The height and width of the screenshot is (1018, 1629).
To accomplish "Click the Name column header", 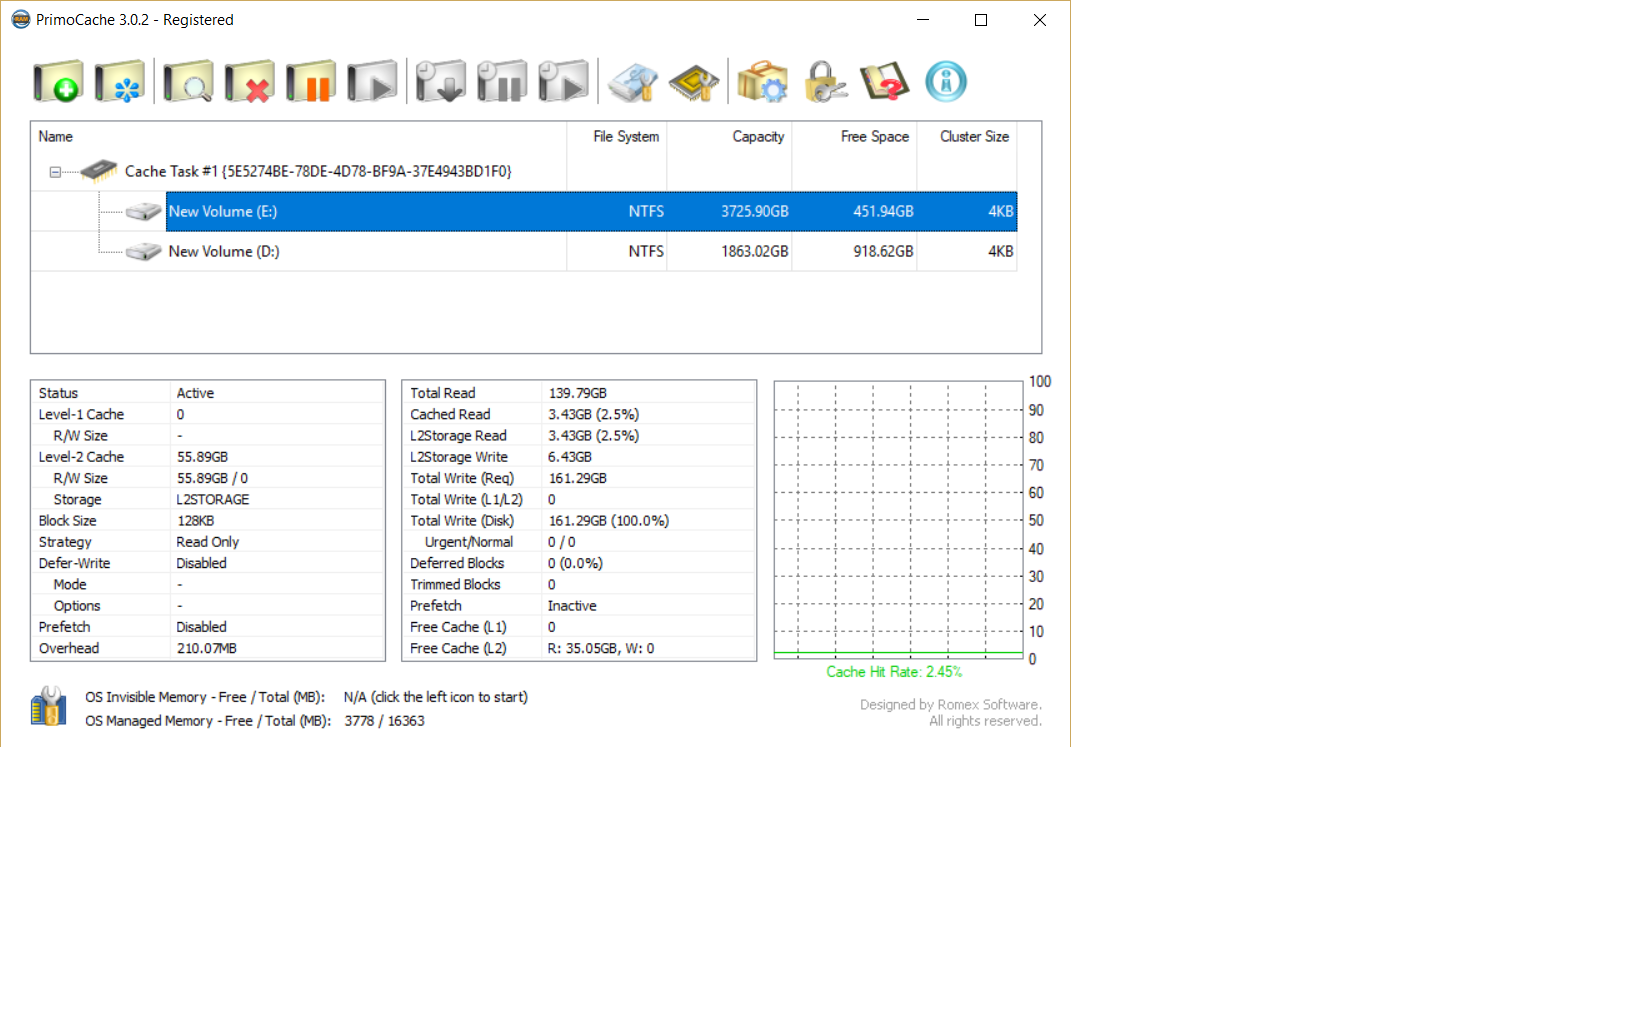I will click(298, 137).
